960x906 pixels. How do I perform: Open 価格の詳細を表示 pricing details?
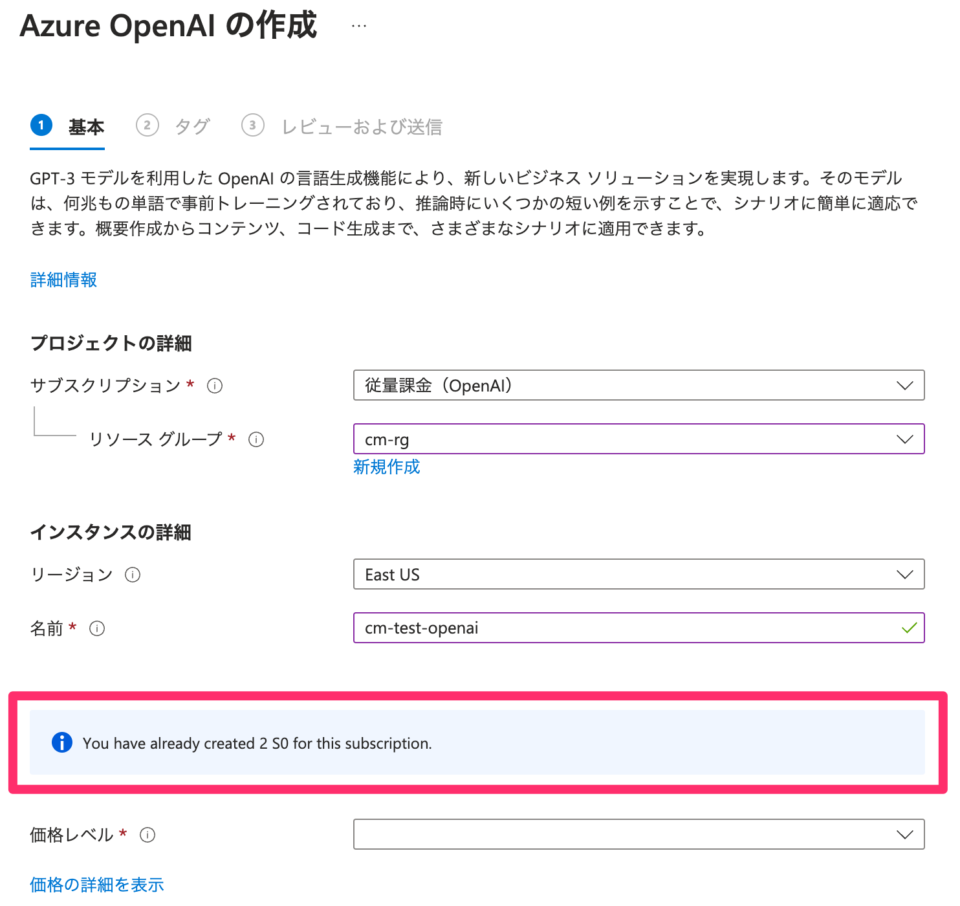click(x=96, y=884)
